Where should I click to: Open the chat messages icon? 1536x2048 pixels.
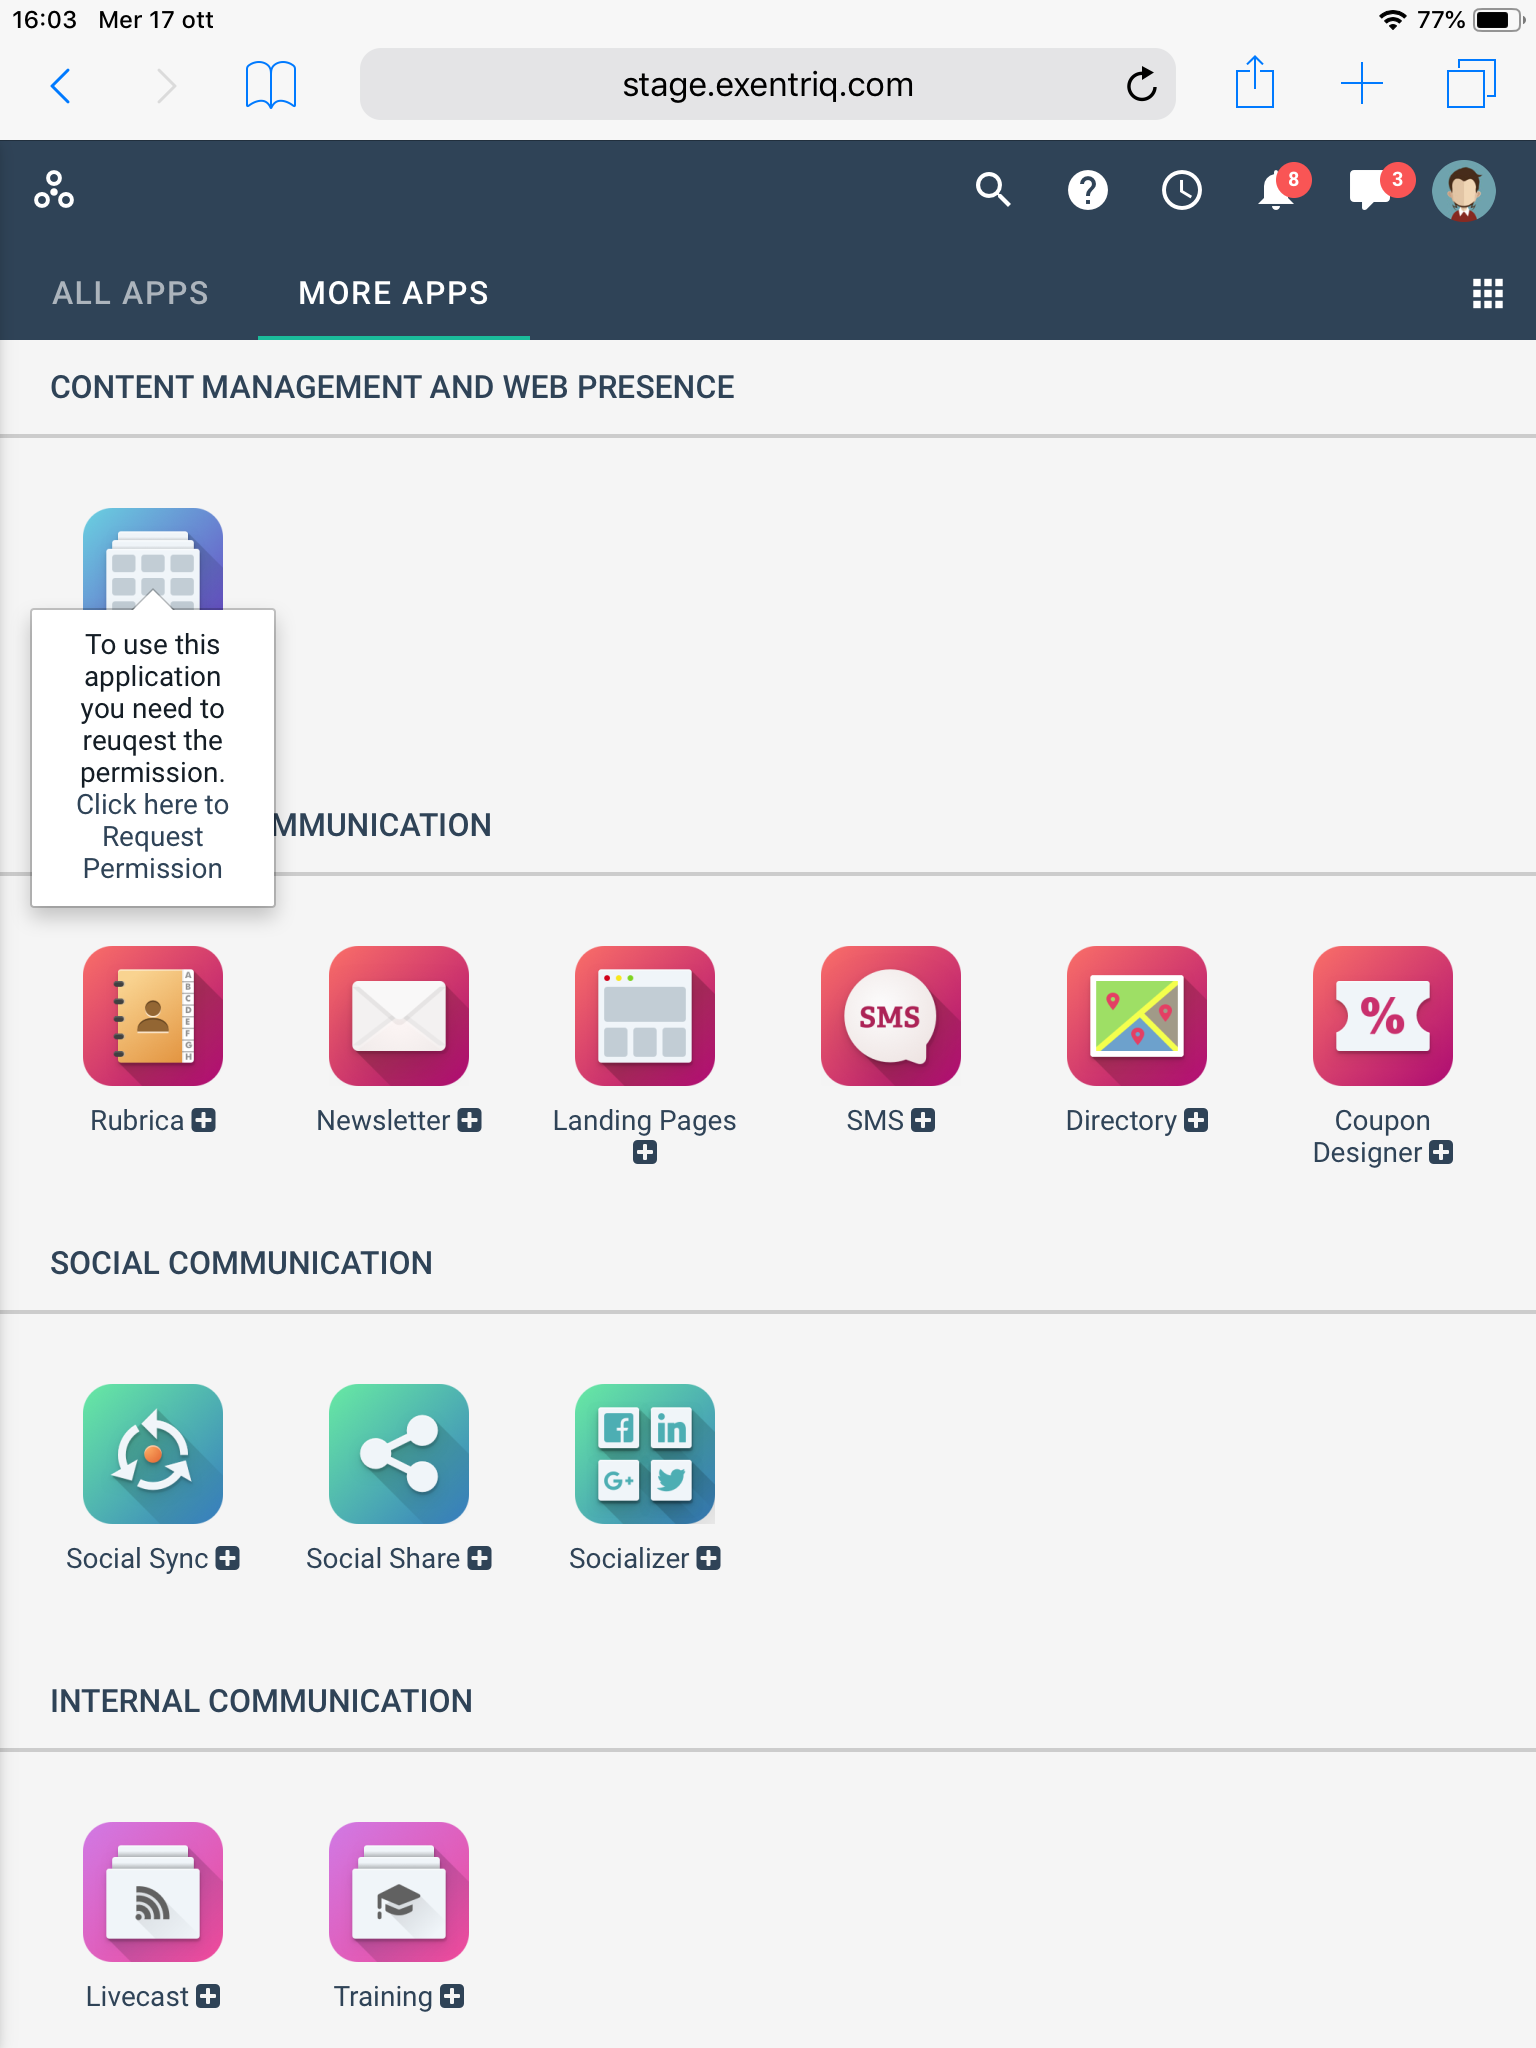click(x=1370, y=190)
